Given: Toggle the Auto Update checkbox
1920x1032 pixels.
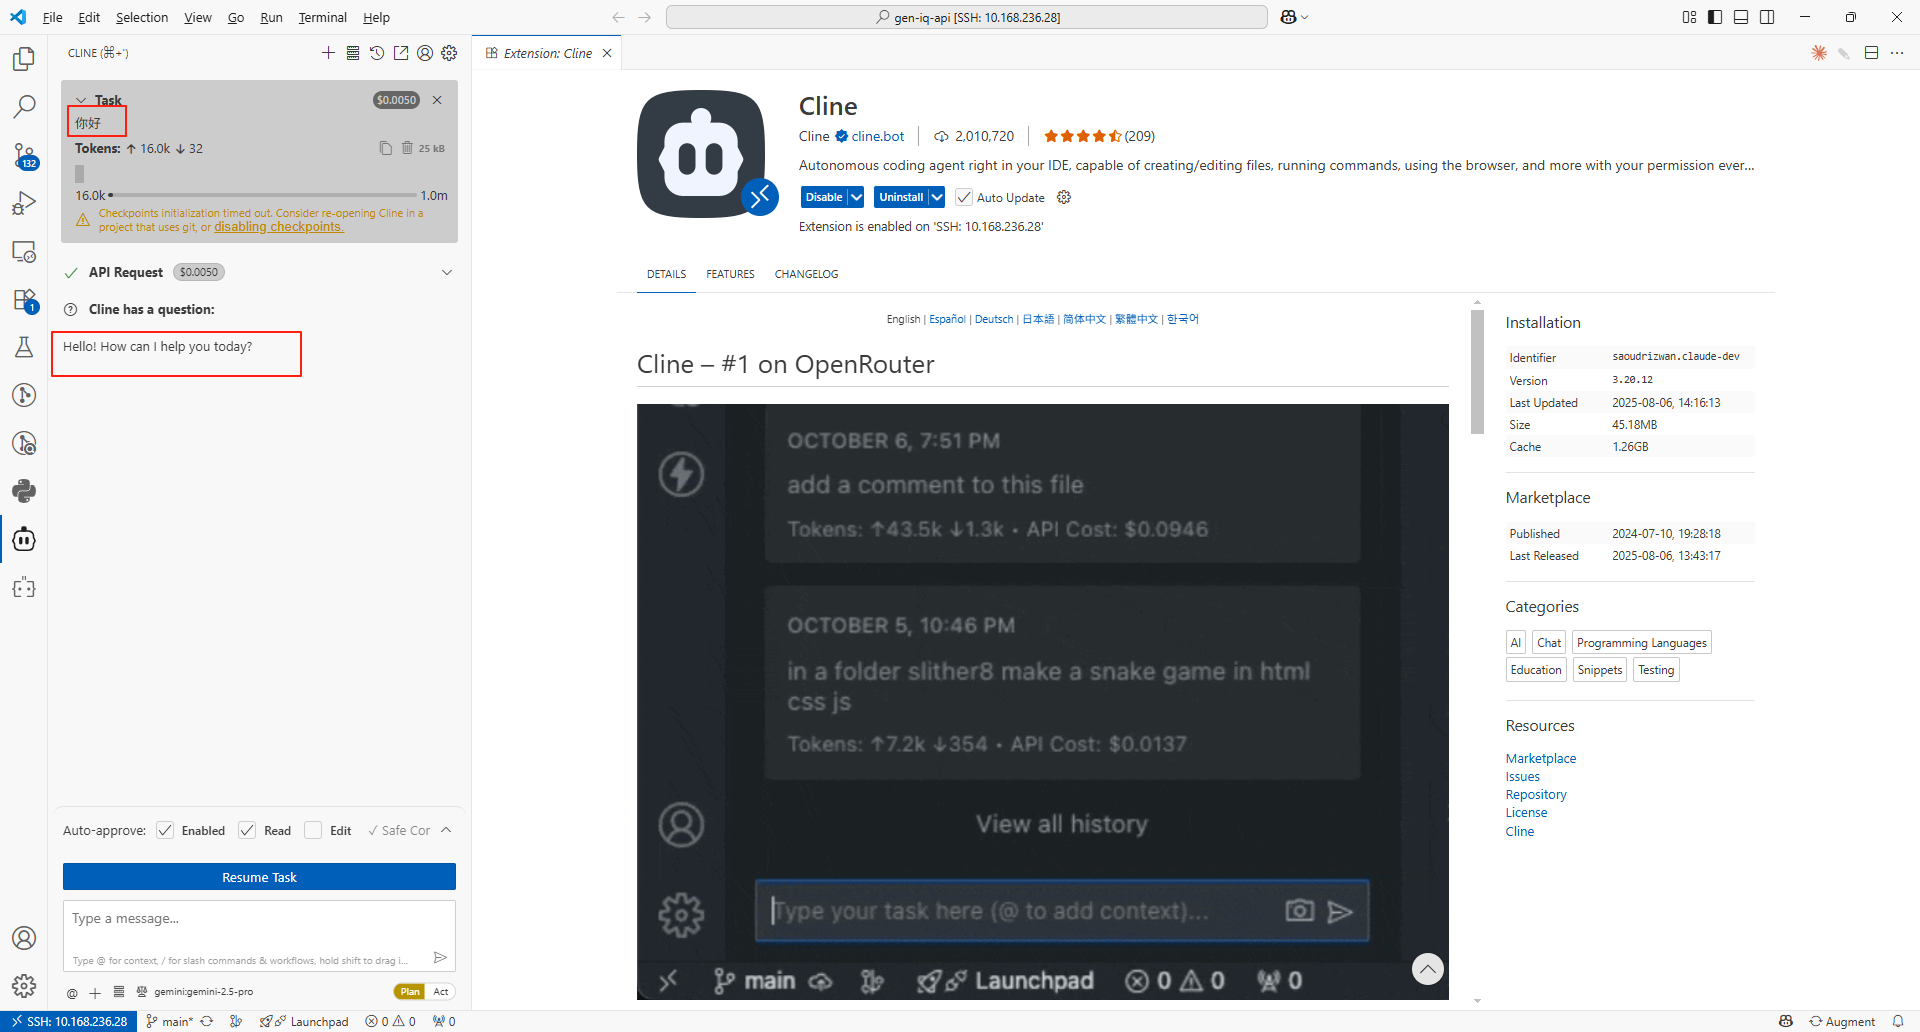Looking at the screenshot, I should (x=964, y=197).
